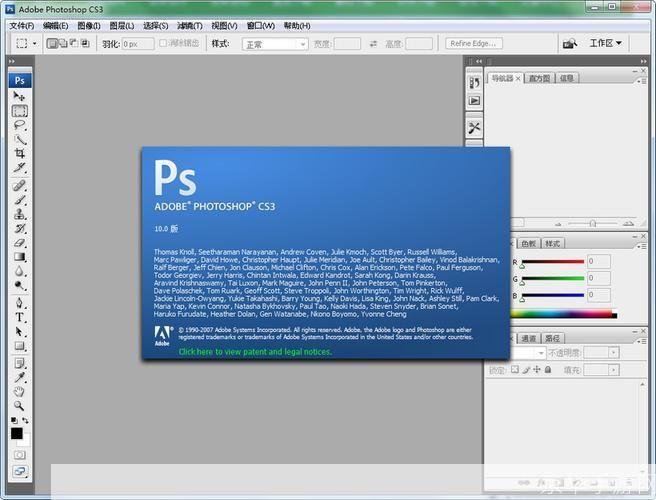
Task: Select the Slice tool
Action: click(x=19, y=167)
